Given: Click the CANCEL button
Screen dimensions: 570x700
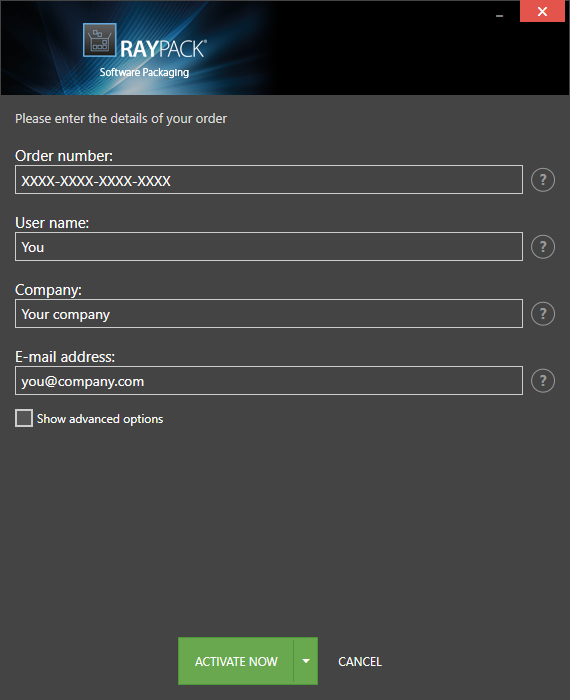Looking at the screenshot, I should click(360, 662).
